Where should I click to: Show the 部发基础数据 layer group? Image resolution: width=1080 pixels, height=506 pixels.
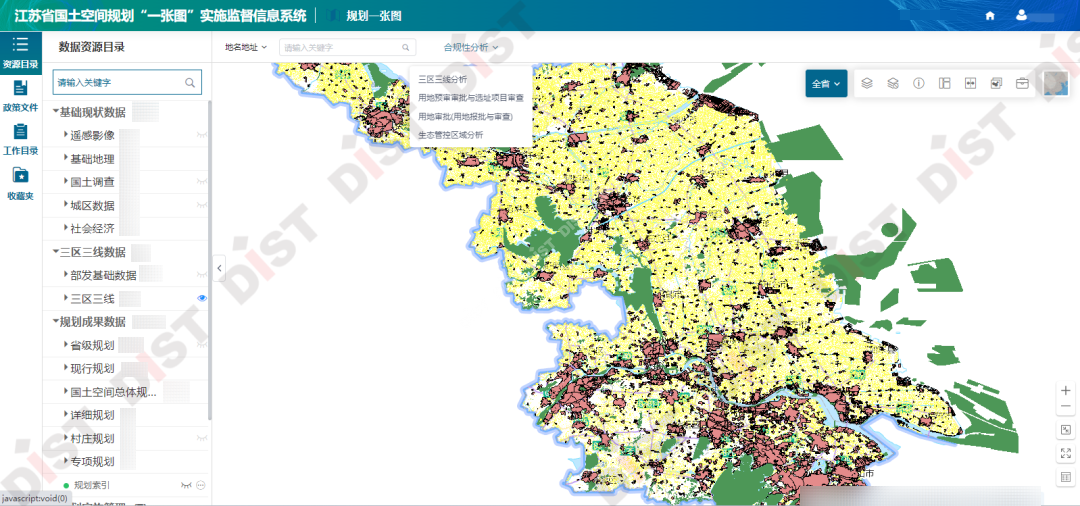click(202, 275)
